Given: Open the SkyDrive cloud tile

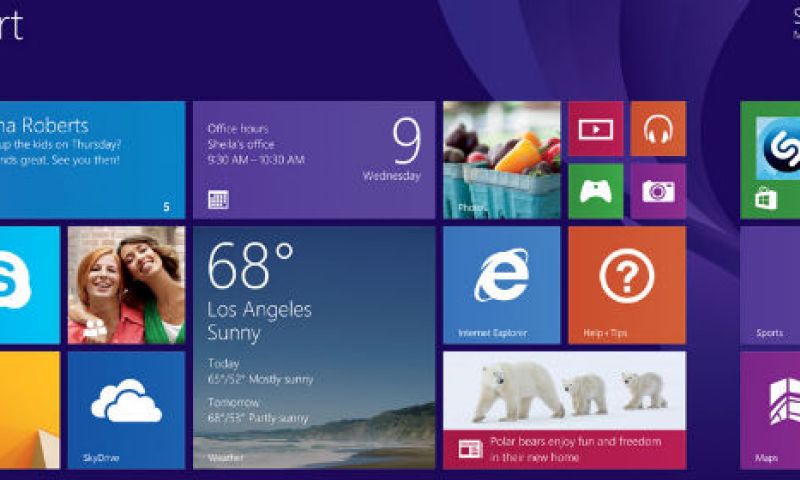Looking at the screenshot, I should [127, 410].
